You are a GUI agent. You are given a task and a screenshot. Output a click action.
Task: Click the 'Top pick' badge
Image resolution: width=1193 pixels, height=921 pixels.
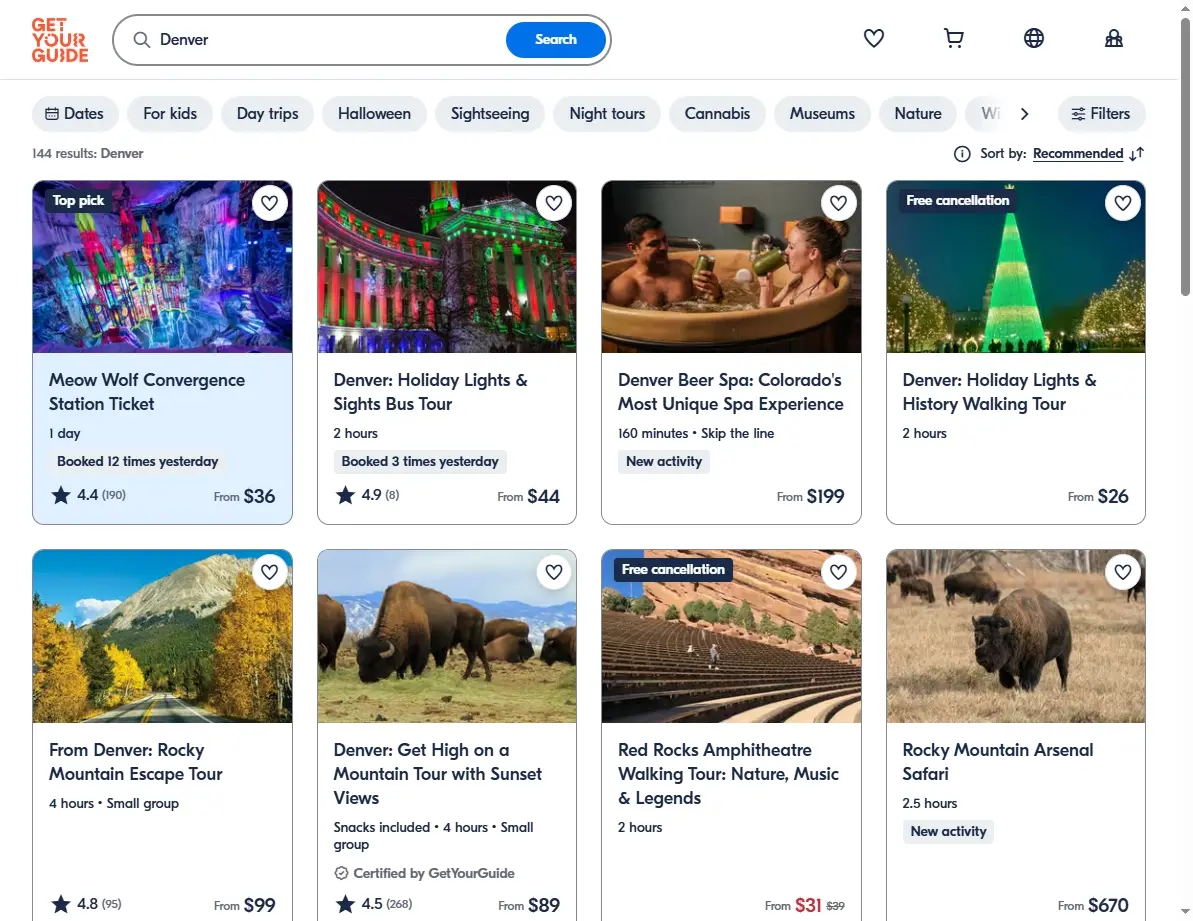pyautogui.click(x=78, y=201)
